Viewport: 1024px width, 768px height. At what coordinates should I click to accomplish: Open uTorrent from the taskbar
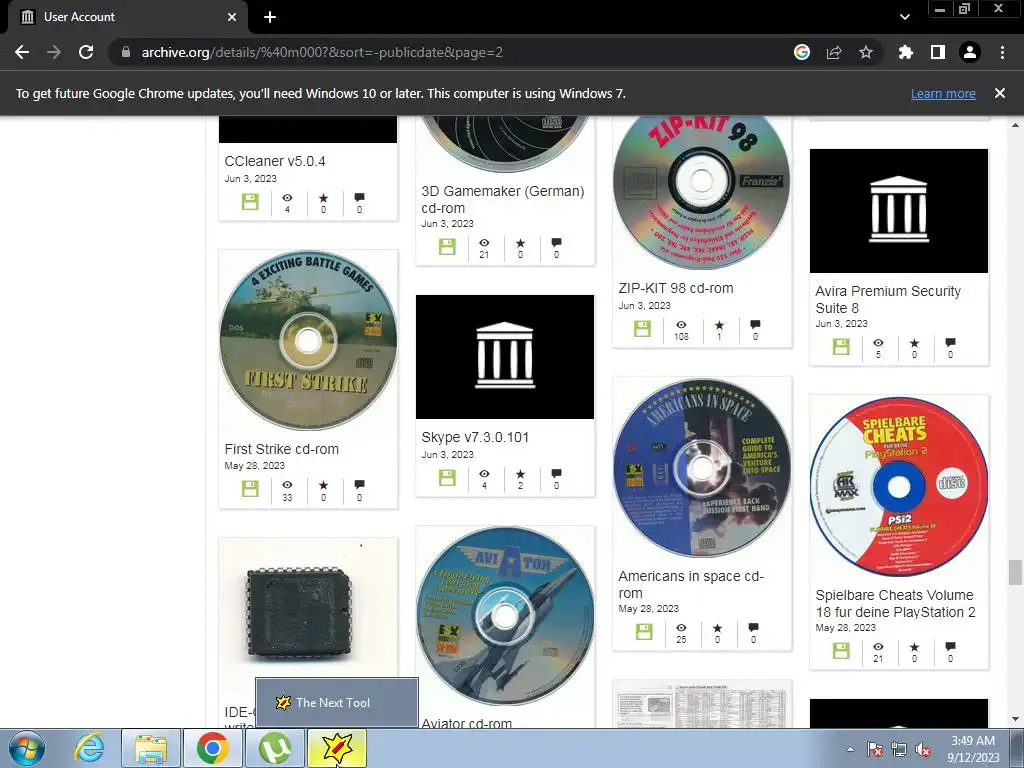(x=275, y=748)
